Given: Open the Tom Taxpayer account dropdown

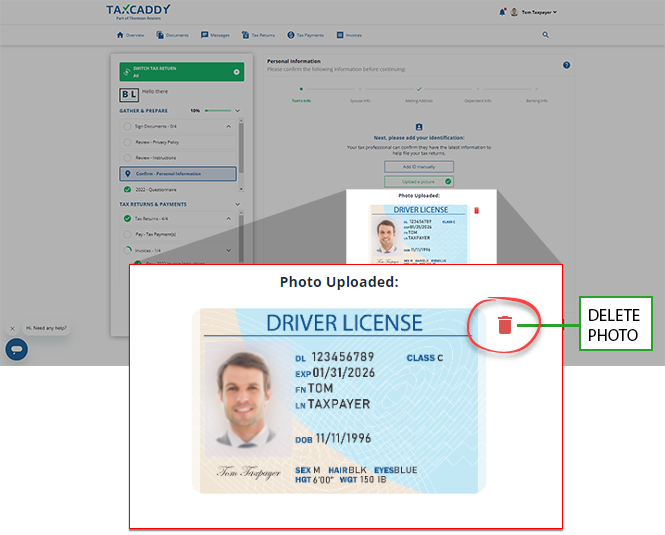Looking at the screenshot, I should [x=539, y=12].
